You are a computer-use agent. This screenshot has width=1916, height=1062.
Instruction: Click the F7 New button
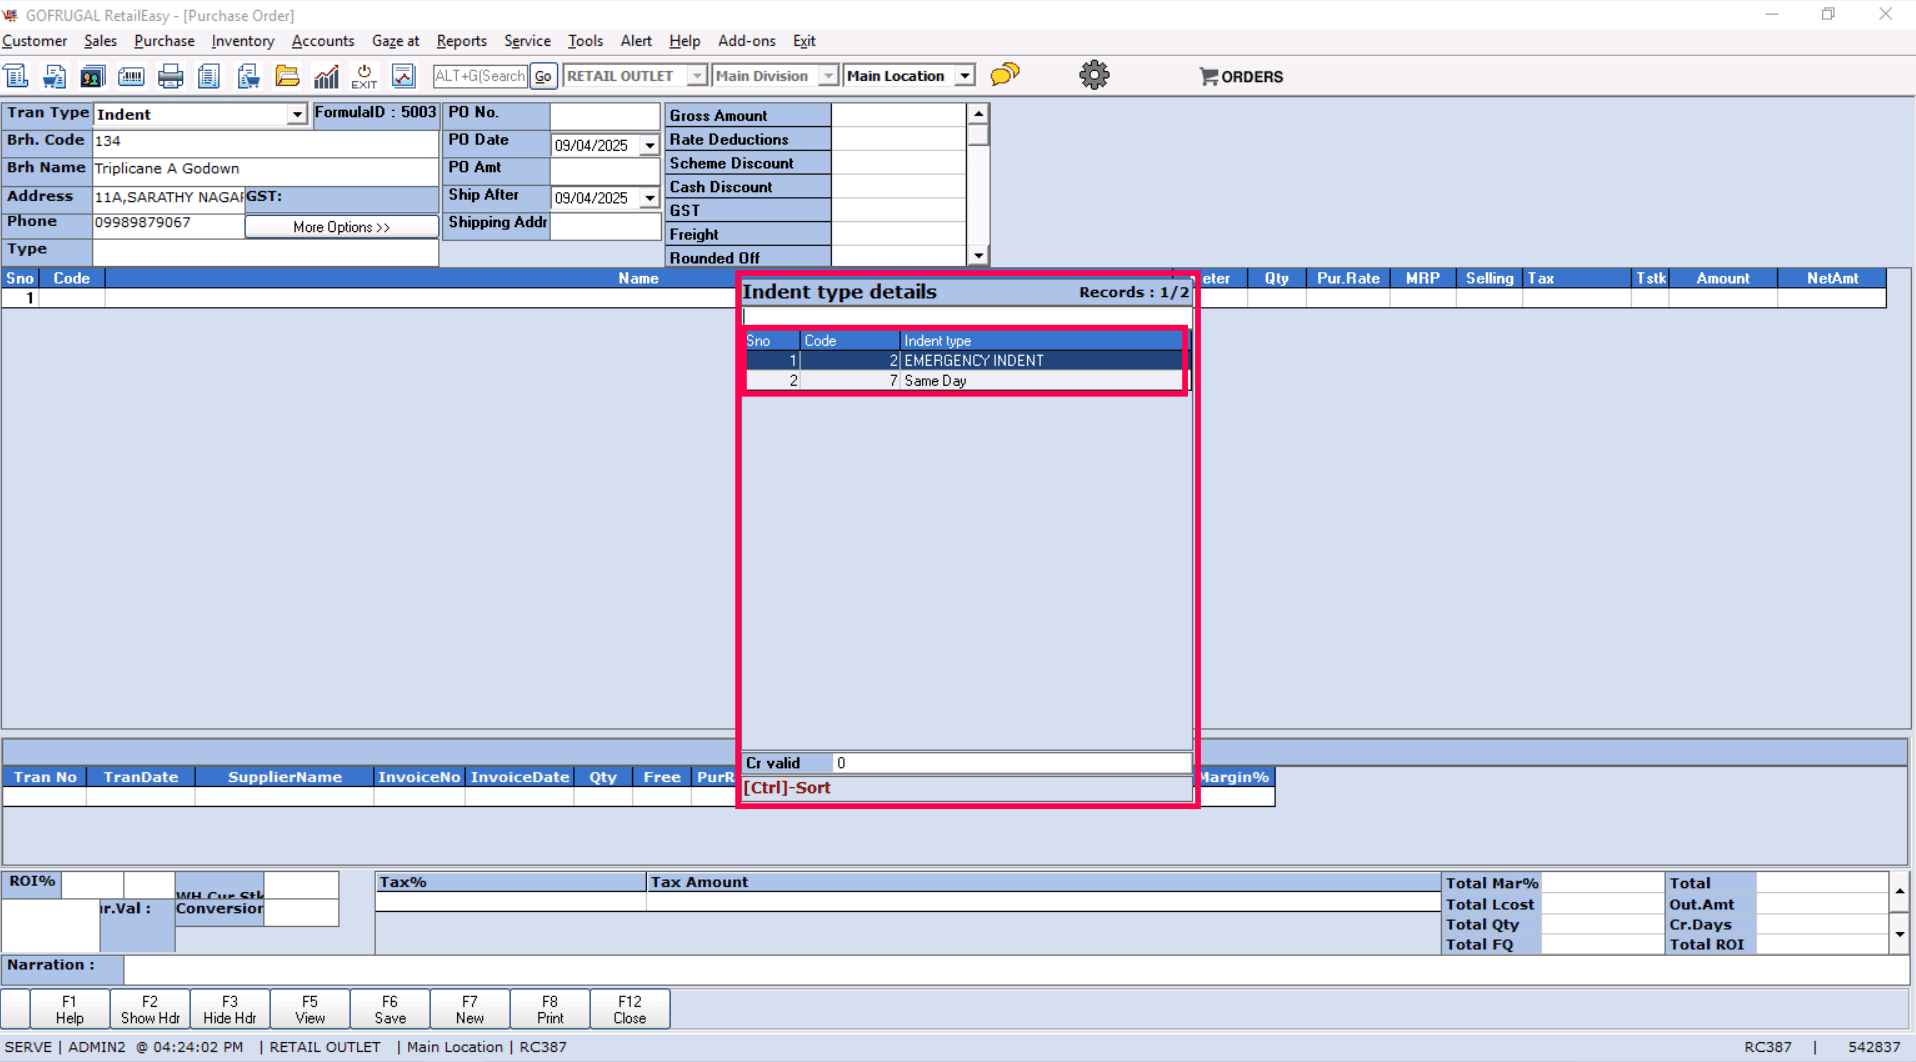[x=470, y=1009]
